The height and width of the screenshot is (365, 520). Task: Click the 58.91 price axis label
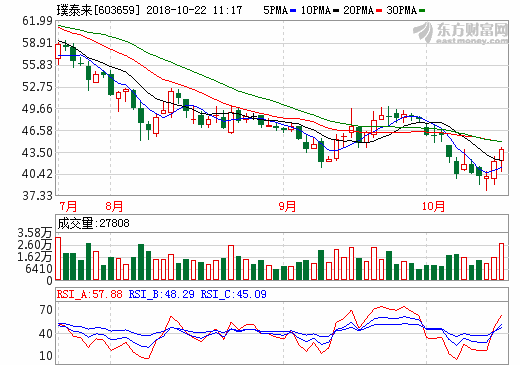pyautogui.click(x=37, y=43)
